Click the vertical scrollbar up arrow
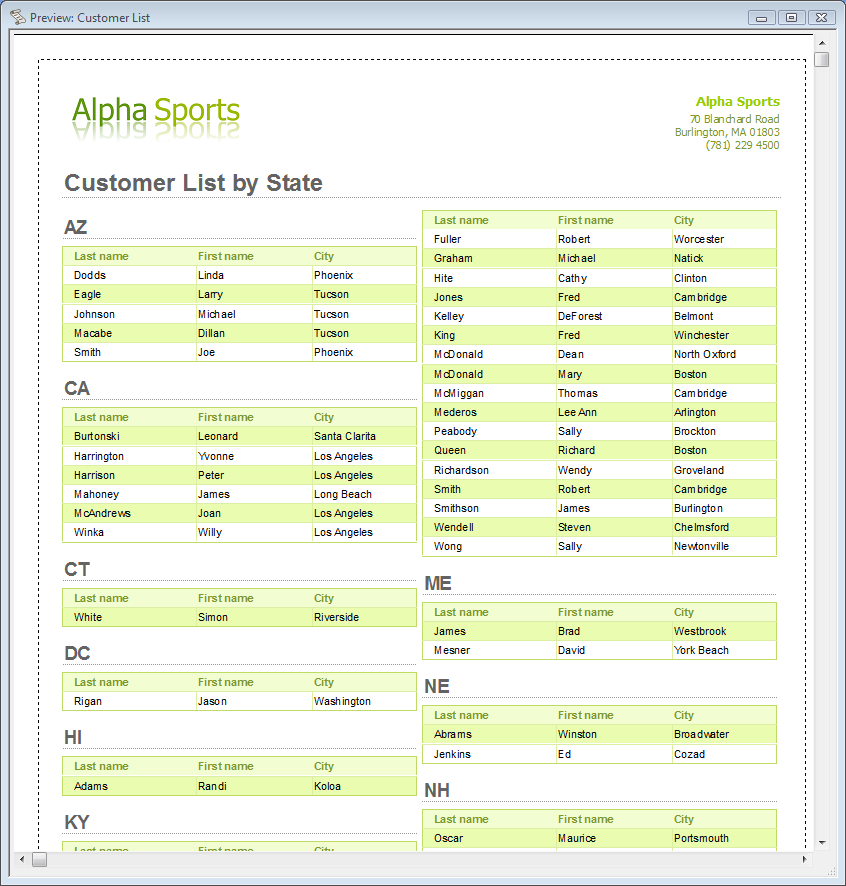 (822, 43)
